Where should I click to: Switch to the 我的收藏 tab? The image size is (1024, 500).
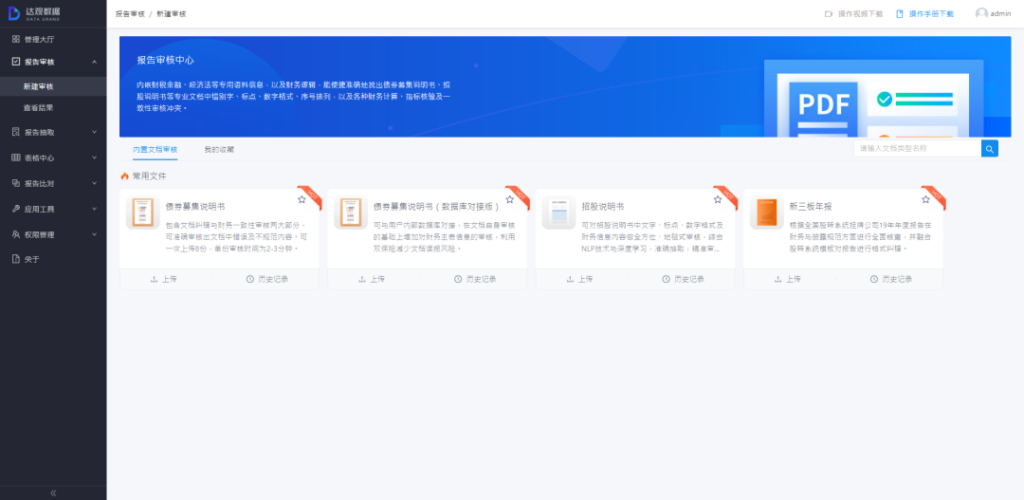(219, 149)
